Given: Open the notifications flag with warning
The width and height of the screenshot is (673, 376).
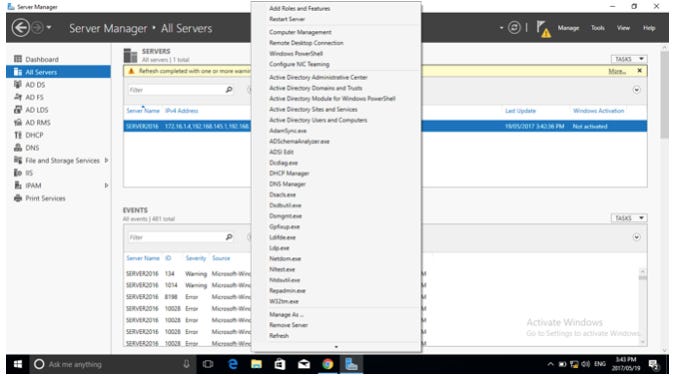Looking at the screenshot, I should pyautogui.click(x=543, y=29).
